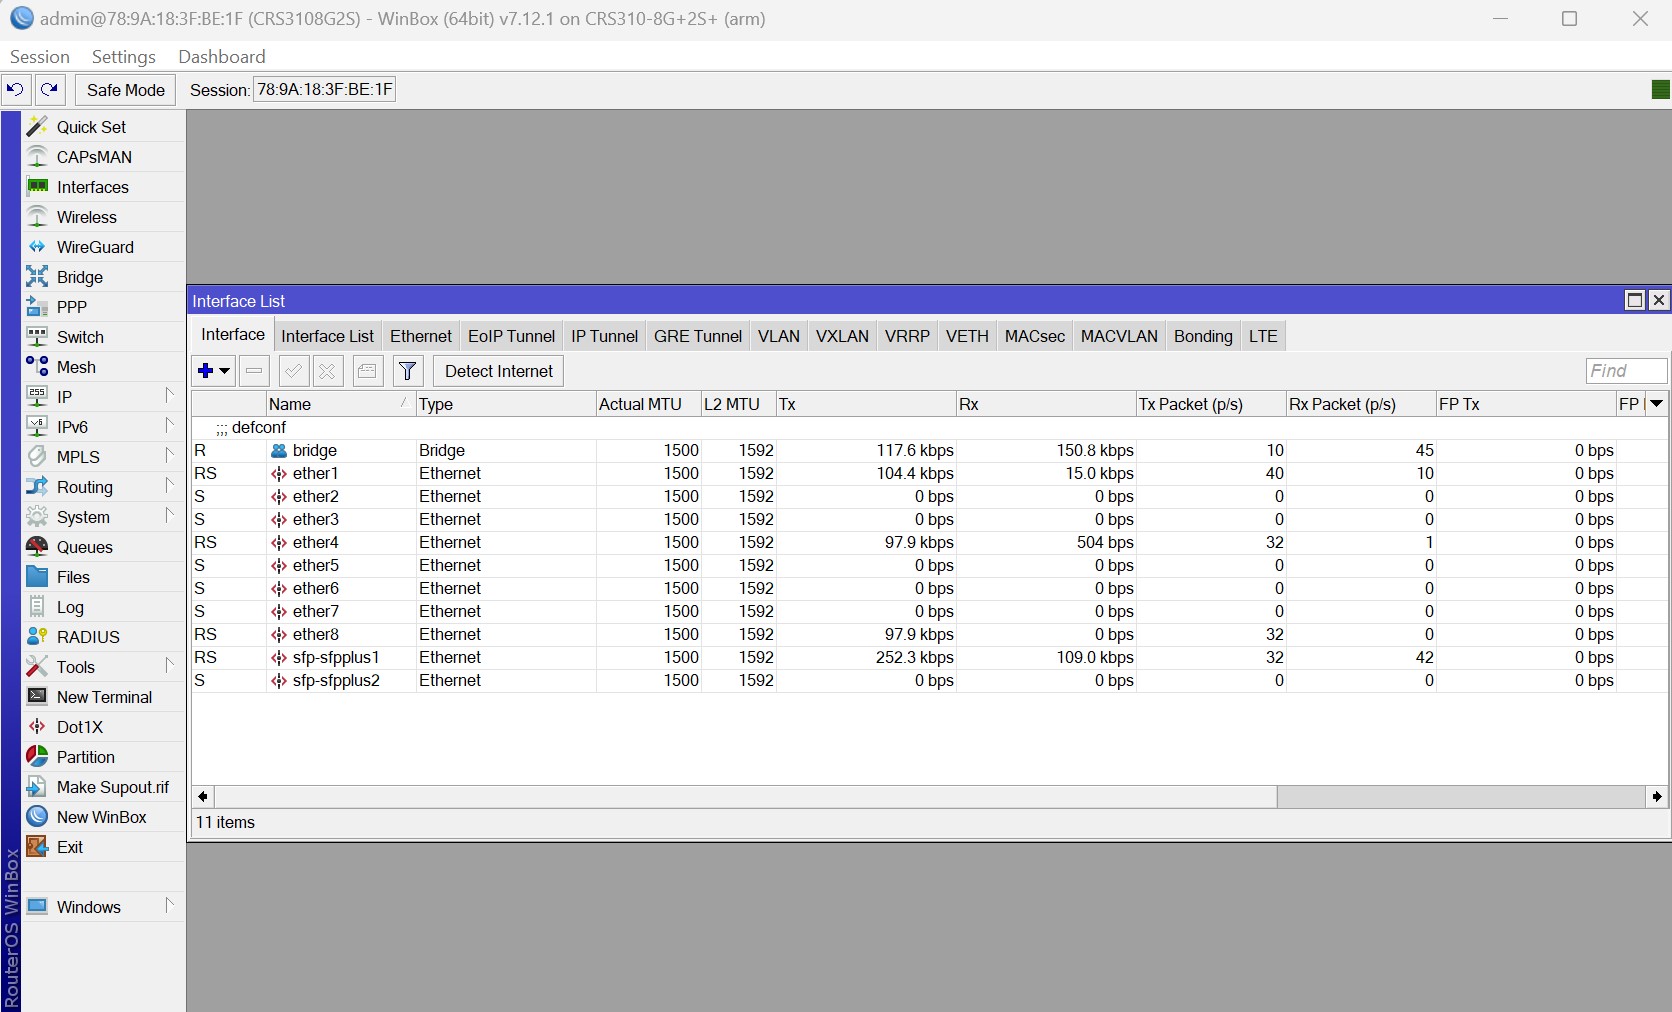Open the Settings menu
1672x1012 pixels.
click(x=123, y=57)
